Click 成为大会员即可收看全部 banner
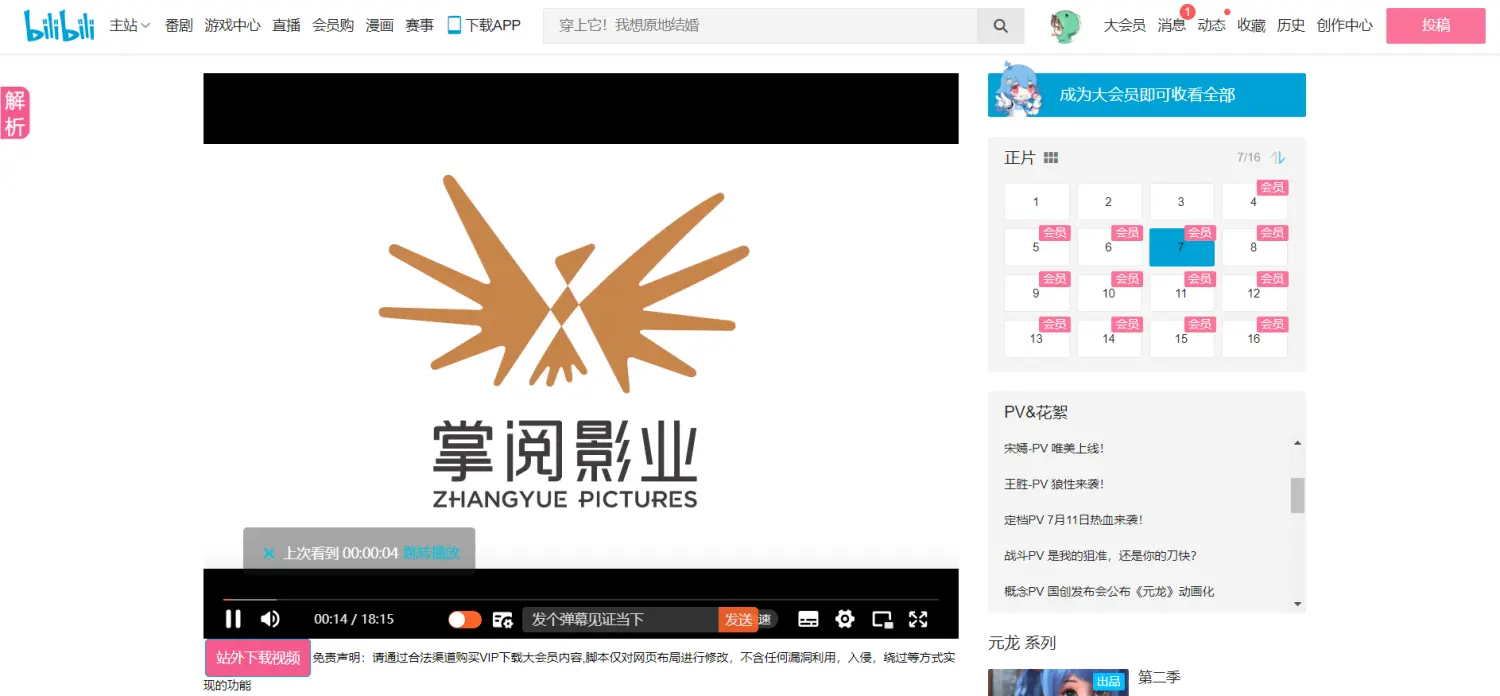This screenshot has width=1500, height=696. click(1147, 95)
